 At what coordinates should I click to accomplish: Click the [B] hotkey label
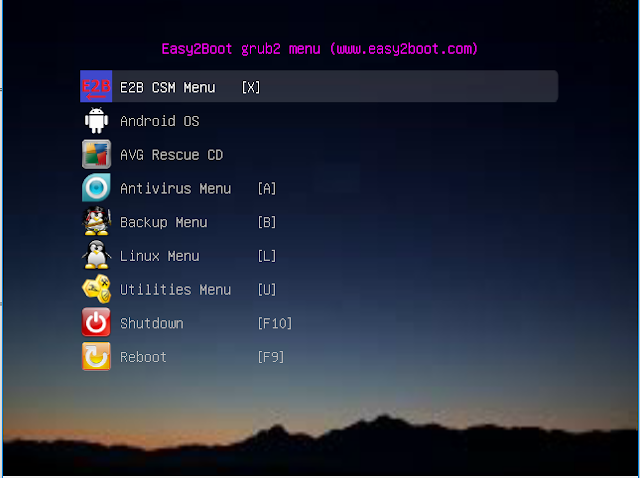[x=267, y=222]
